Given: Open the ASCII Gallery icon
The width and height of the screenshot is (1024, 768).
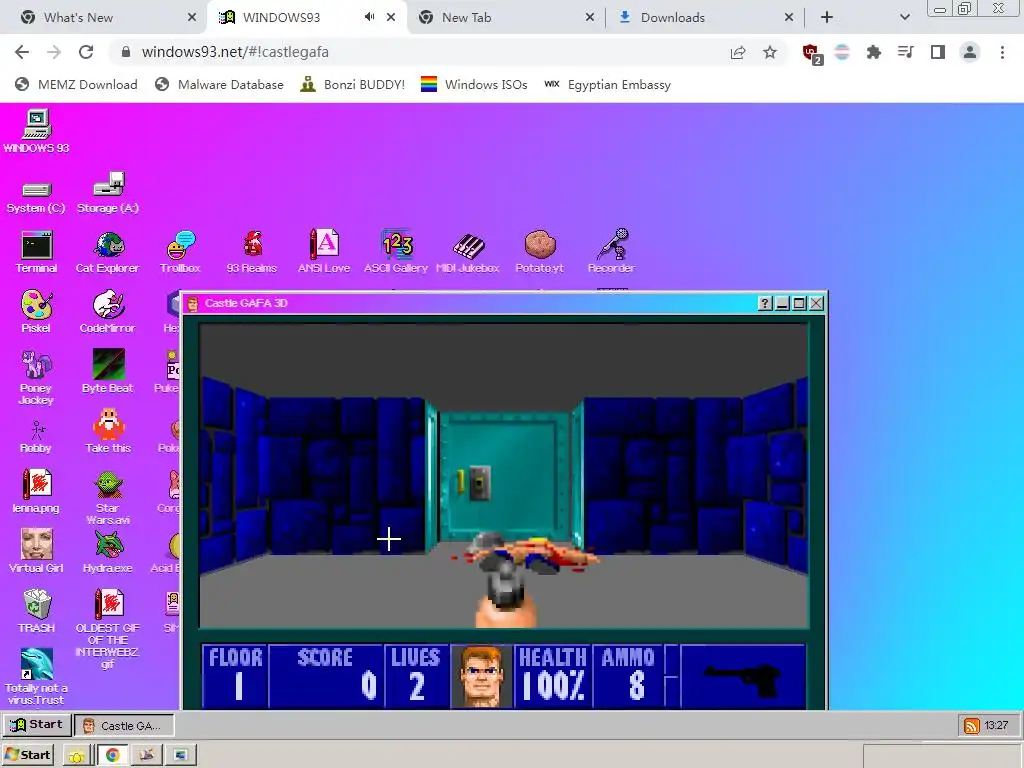Looking at the screenshot, I should coord(396,252).
